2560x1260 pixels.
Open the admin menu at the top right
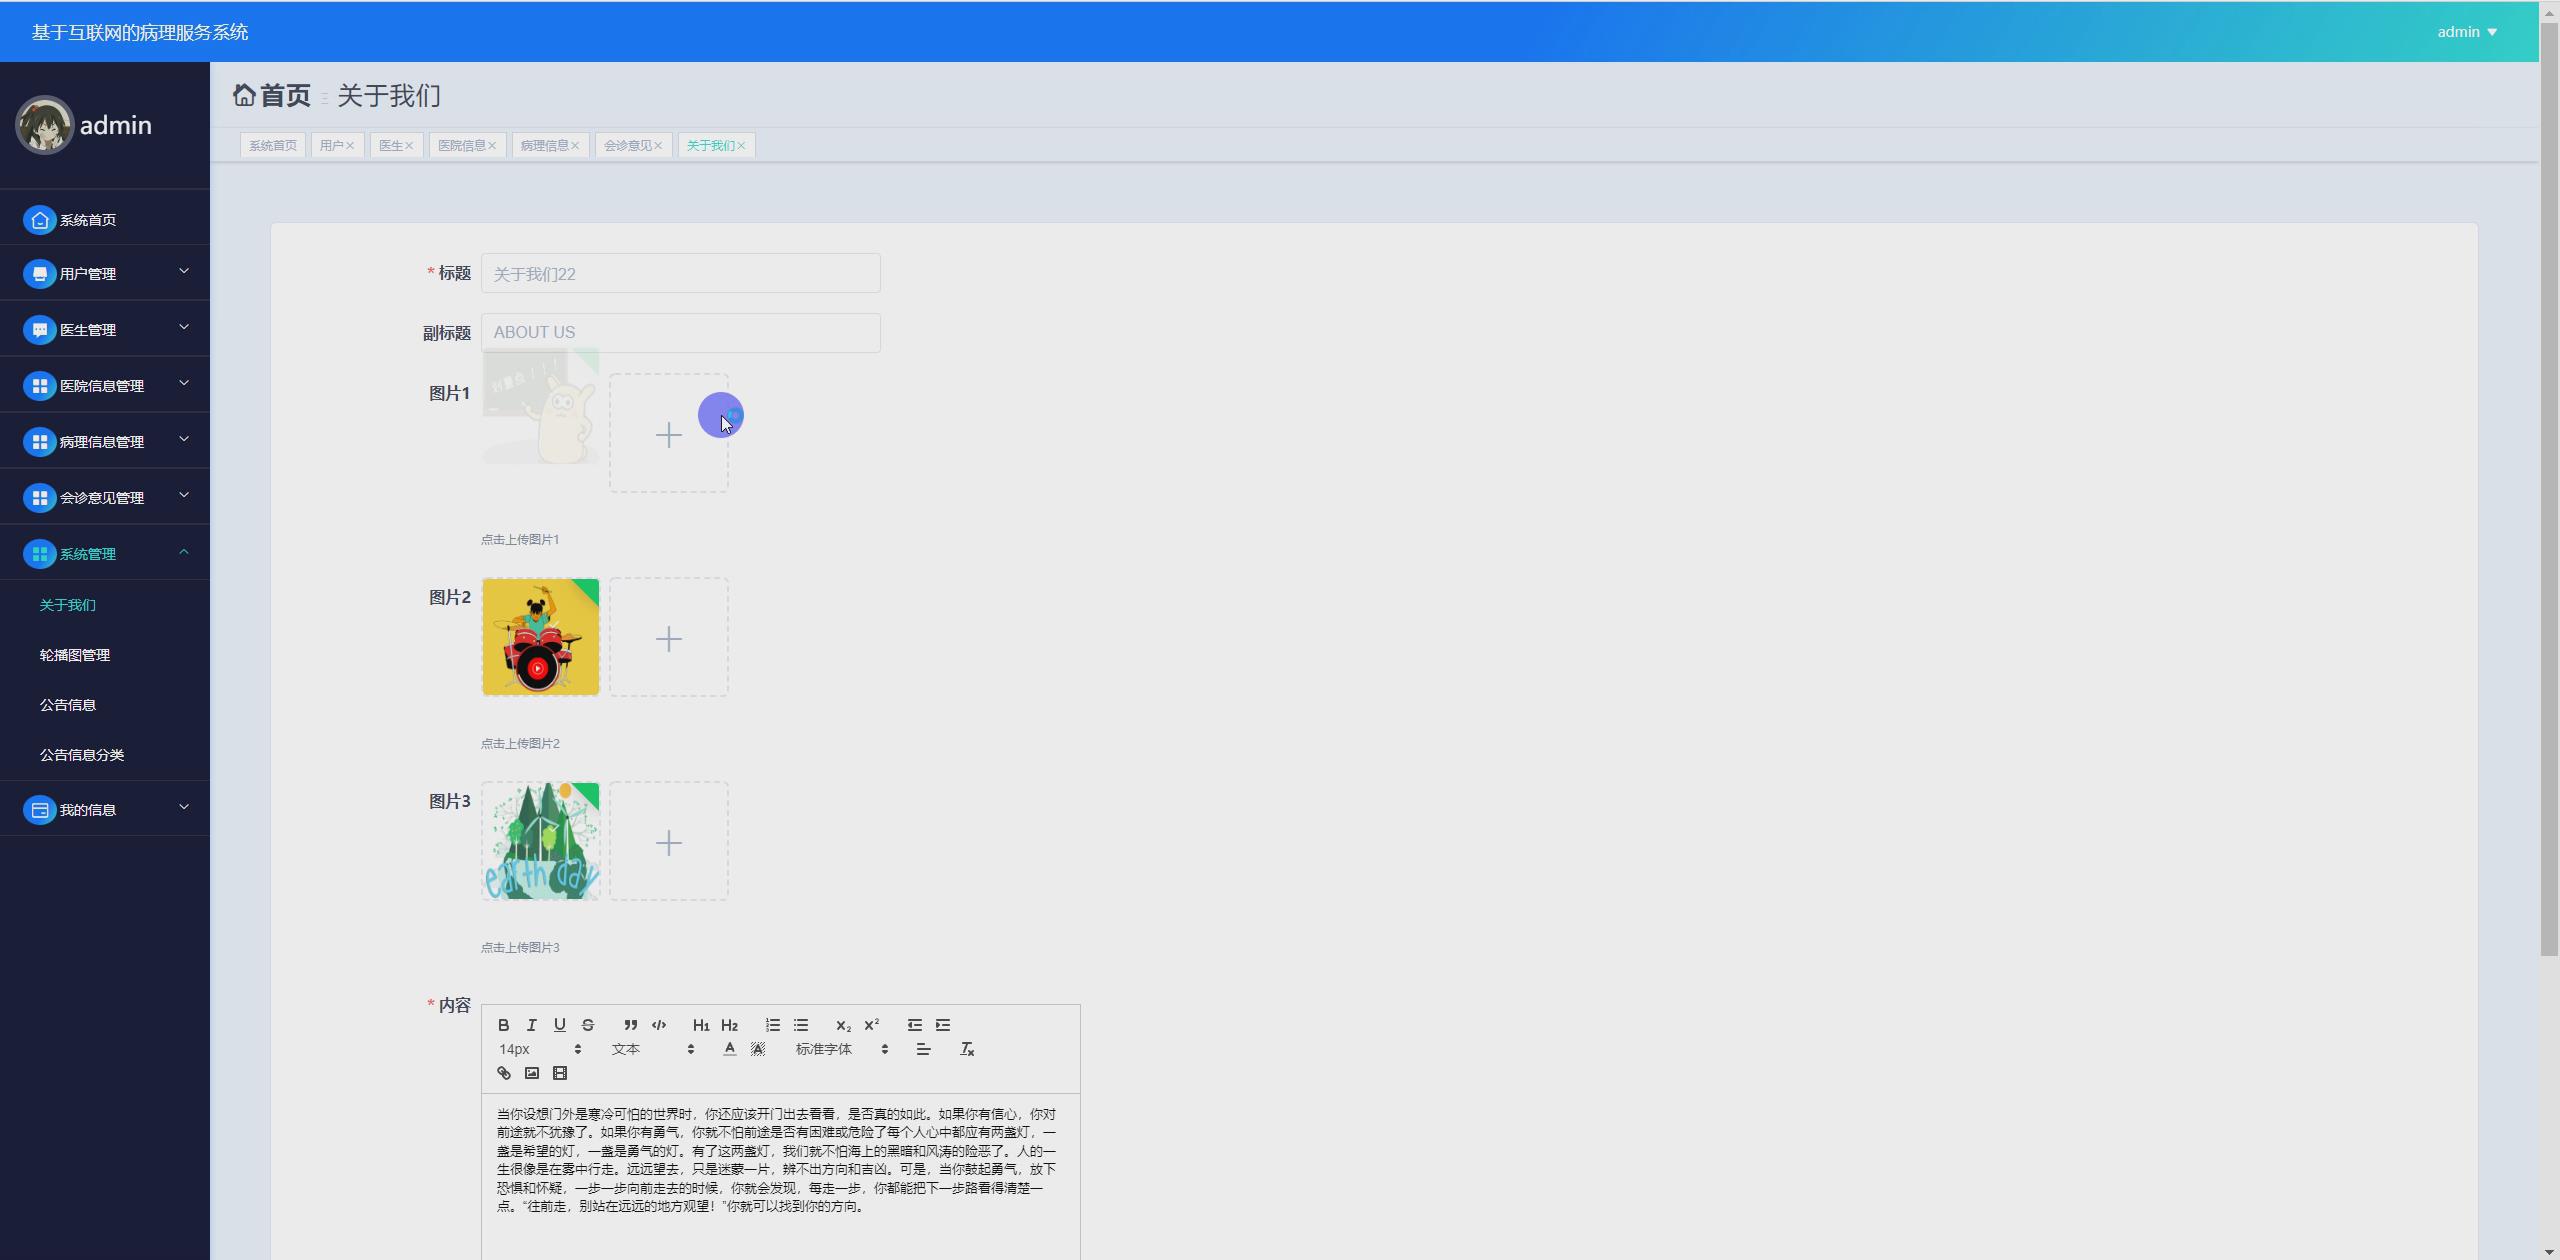click(x=2466, y=32)
